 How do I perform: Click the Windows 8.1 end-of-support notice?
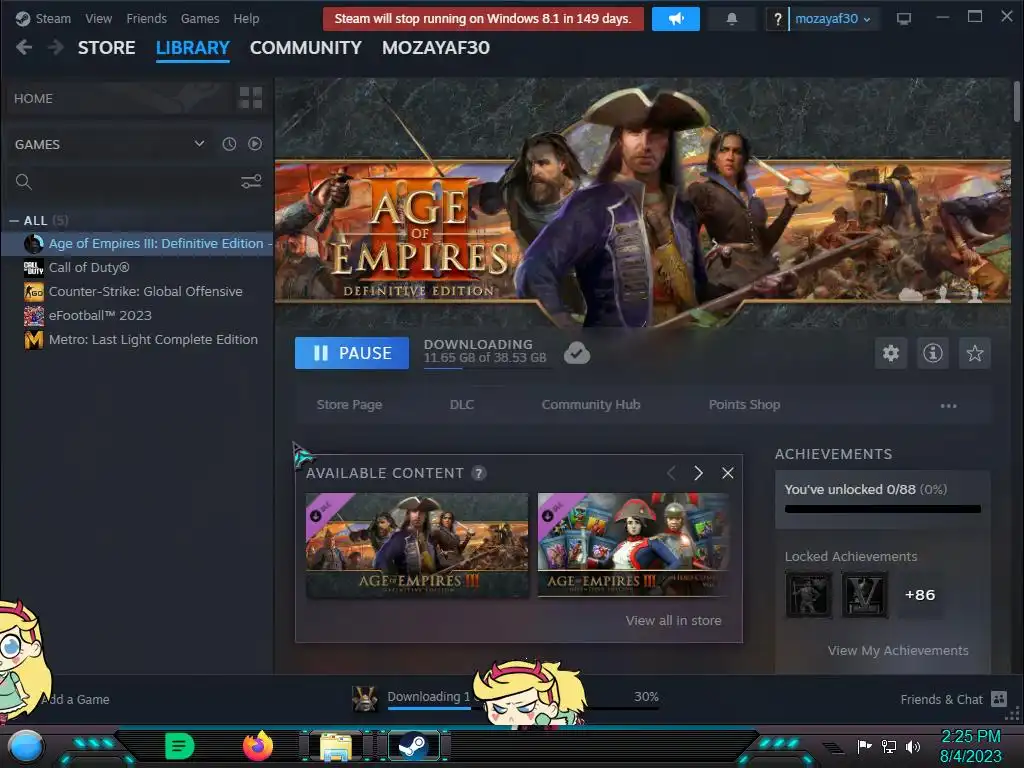tap(483, 19)
